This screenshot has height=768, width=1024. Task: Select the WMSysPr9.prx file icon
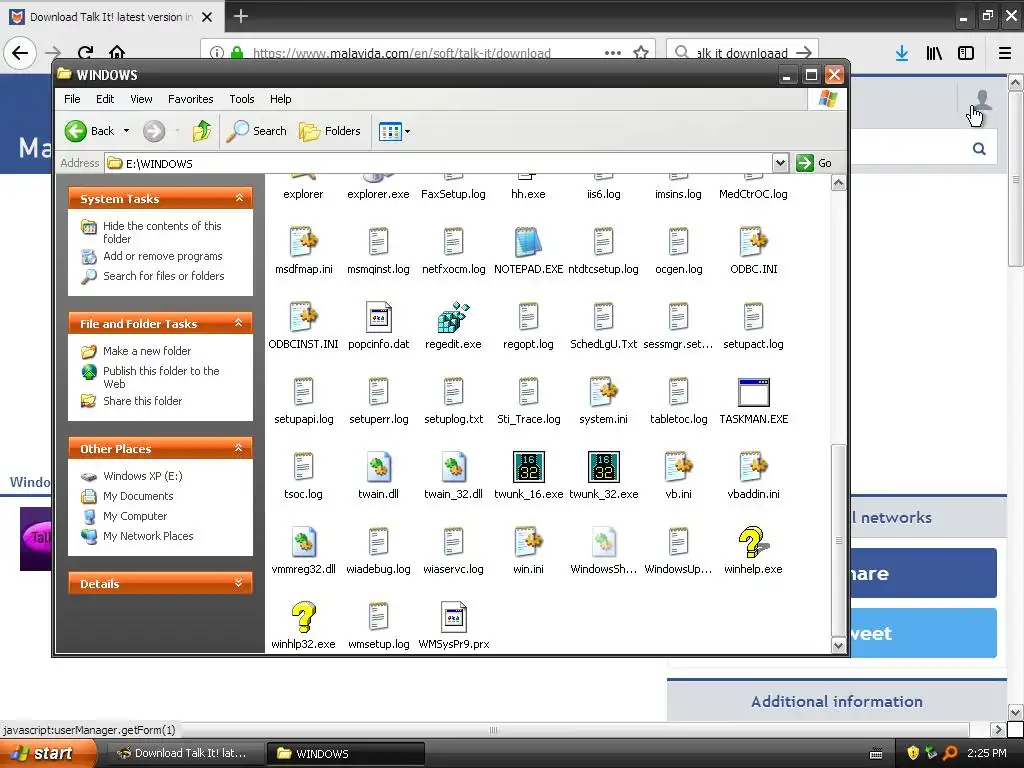click(x=453, y=617)
